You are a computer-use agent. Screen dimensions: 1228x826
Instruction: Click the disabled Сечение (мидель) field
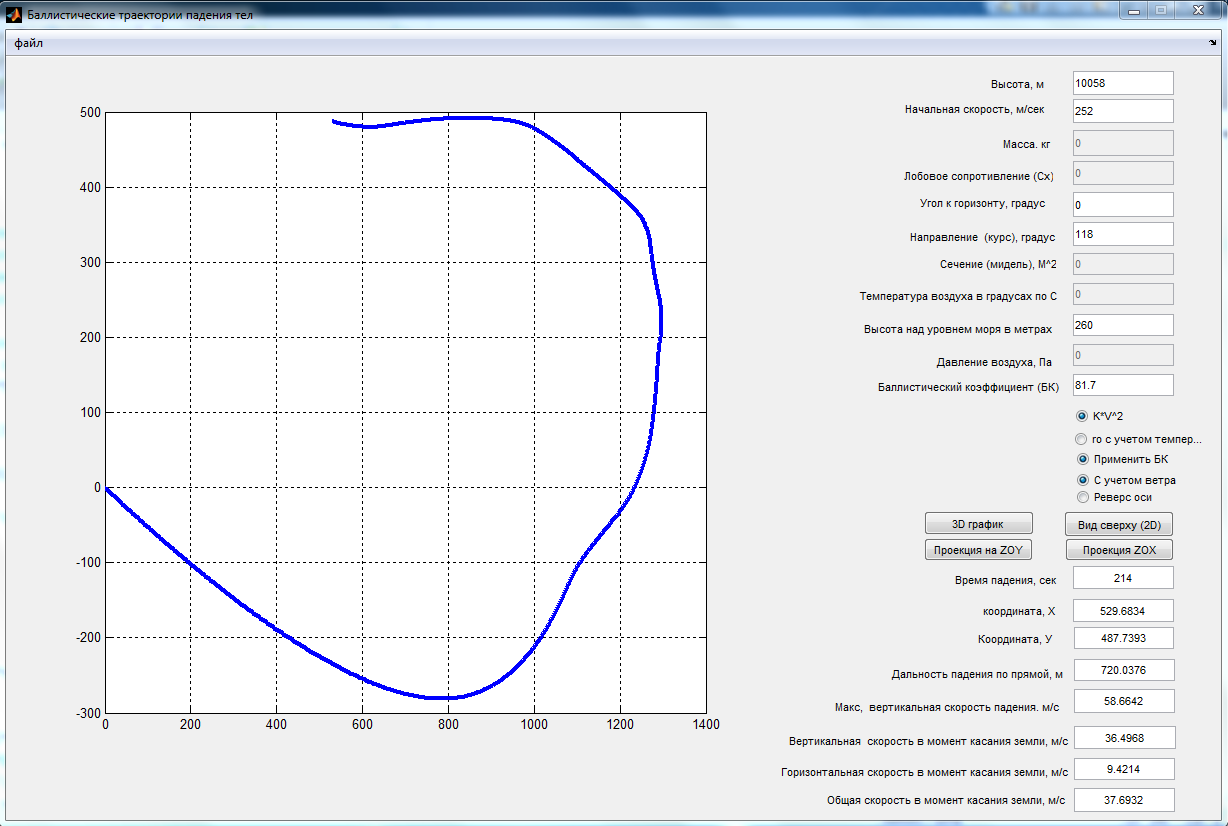point(1122,264)
